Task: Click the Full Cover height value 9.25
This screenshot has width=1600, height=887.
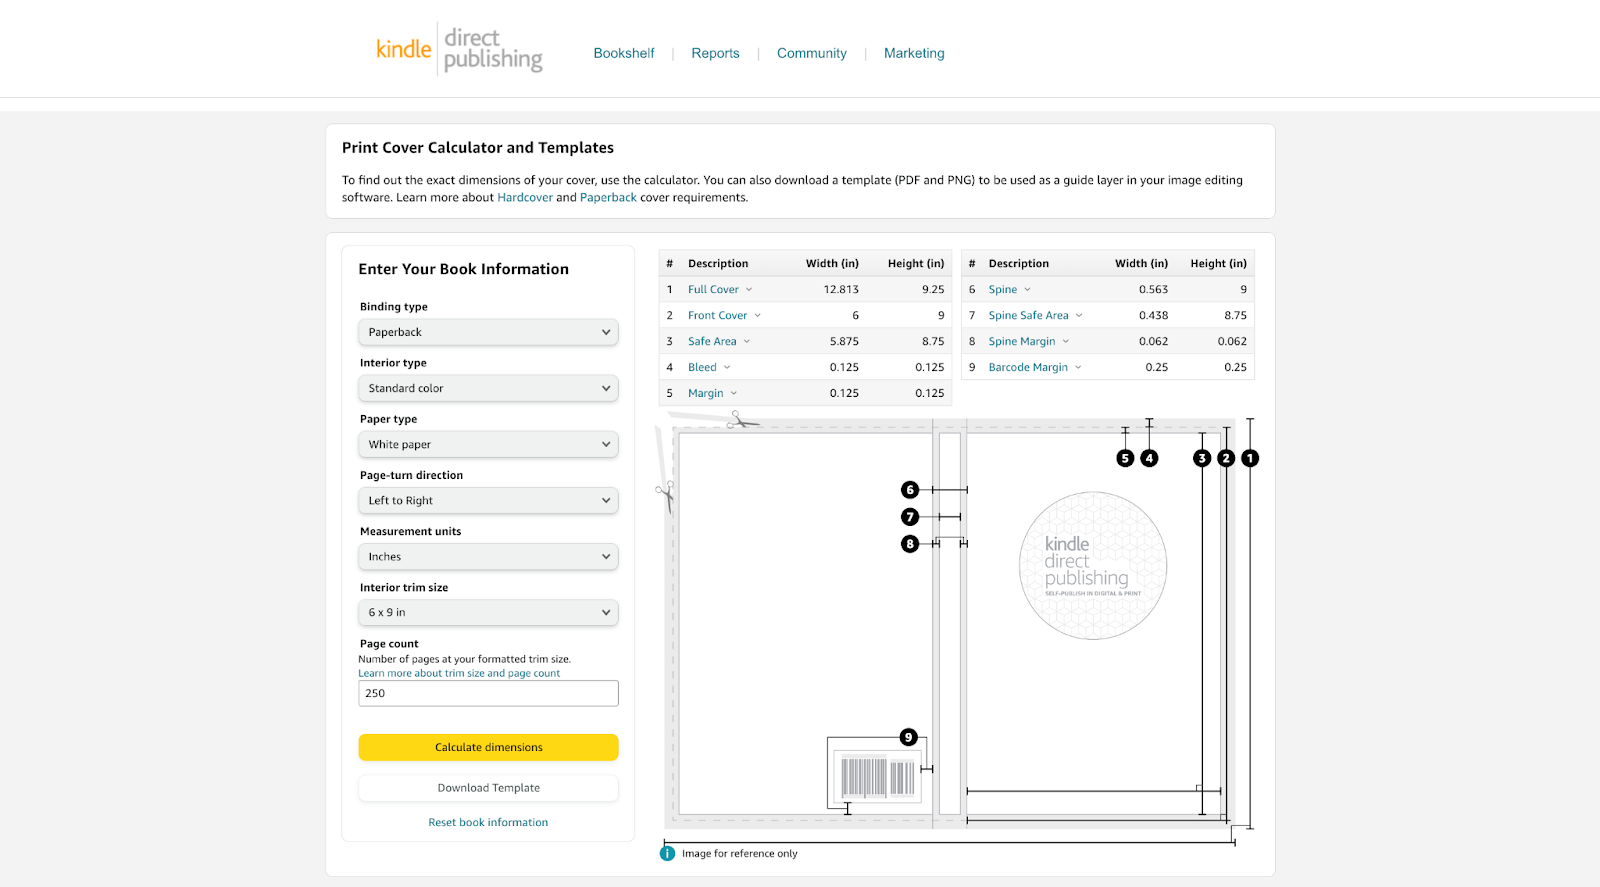Action: pyautogui.click(x=933, y=289)
